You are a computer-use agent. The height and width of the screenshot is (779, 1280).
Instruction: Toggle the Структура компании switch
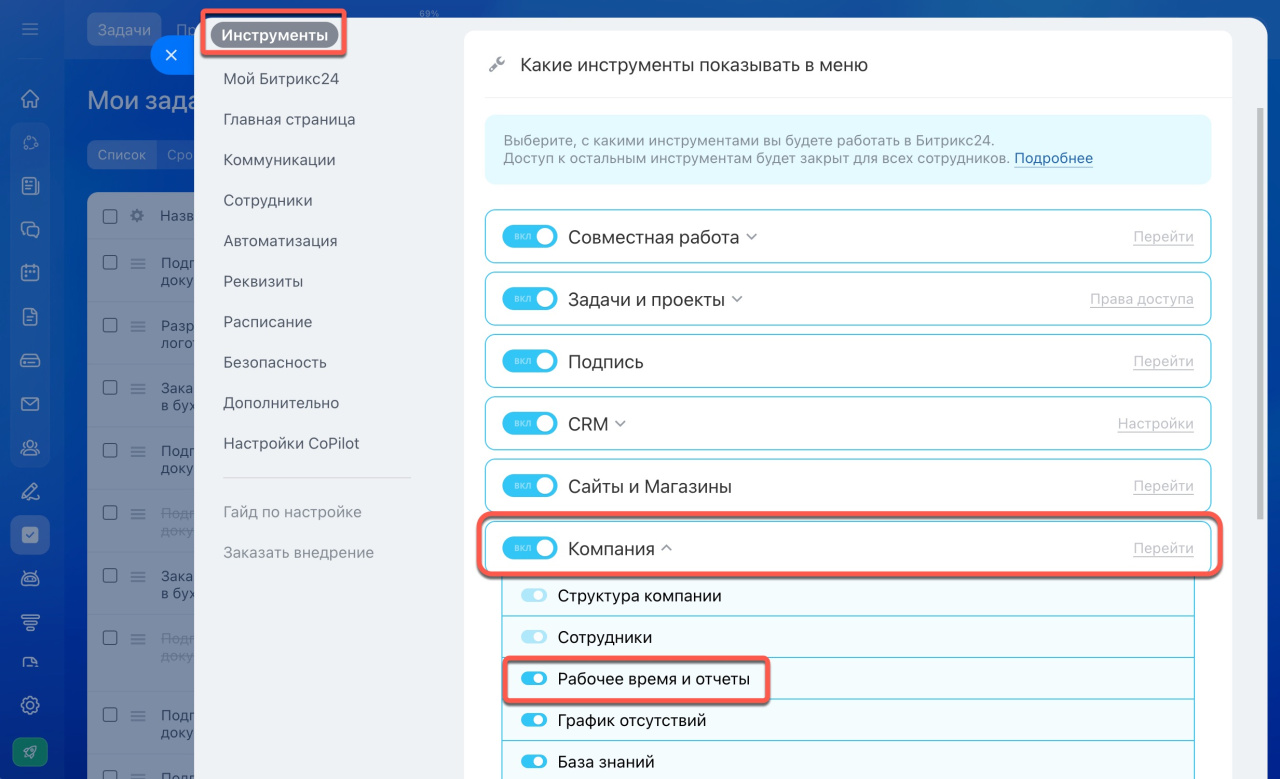pyautogui.click(x=534, y=596)
